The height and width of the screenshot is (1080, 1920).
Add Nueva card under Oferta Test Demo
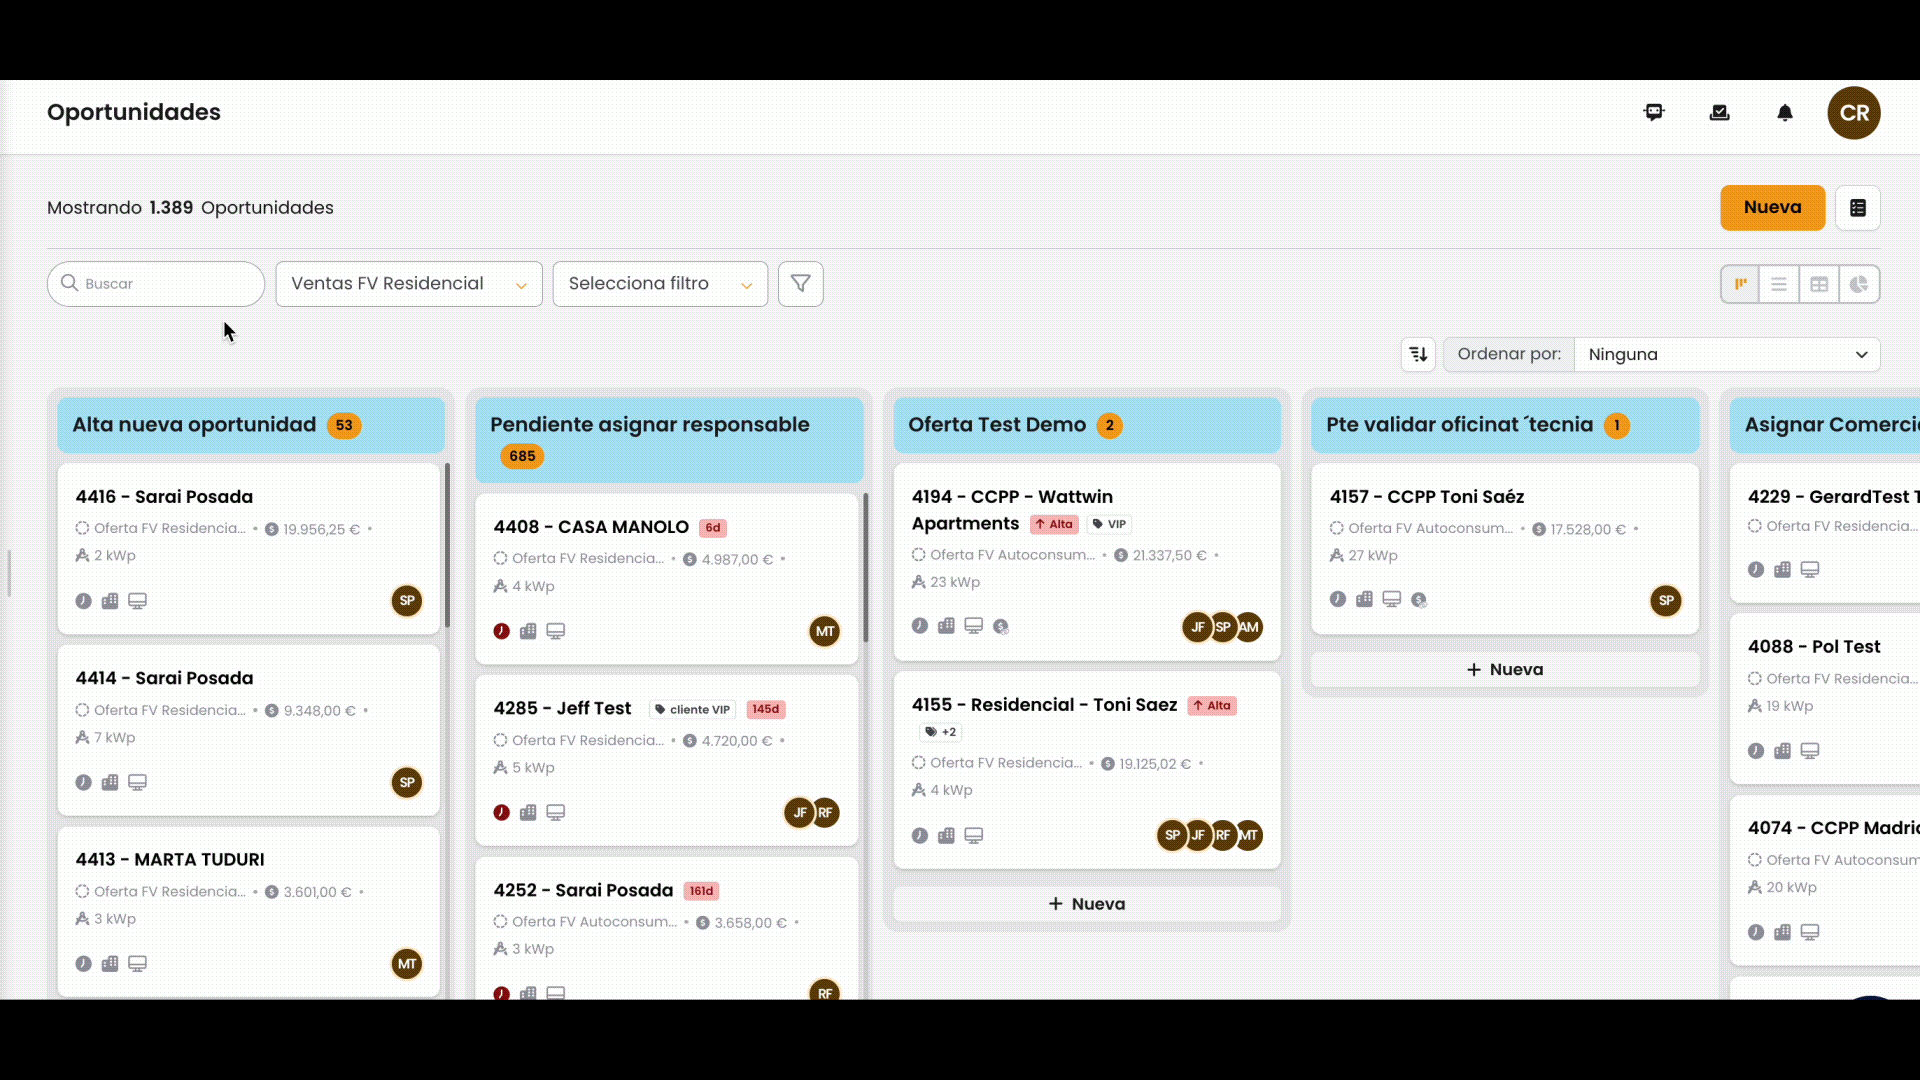point(1087,904)
